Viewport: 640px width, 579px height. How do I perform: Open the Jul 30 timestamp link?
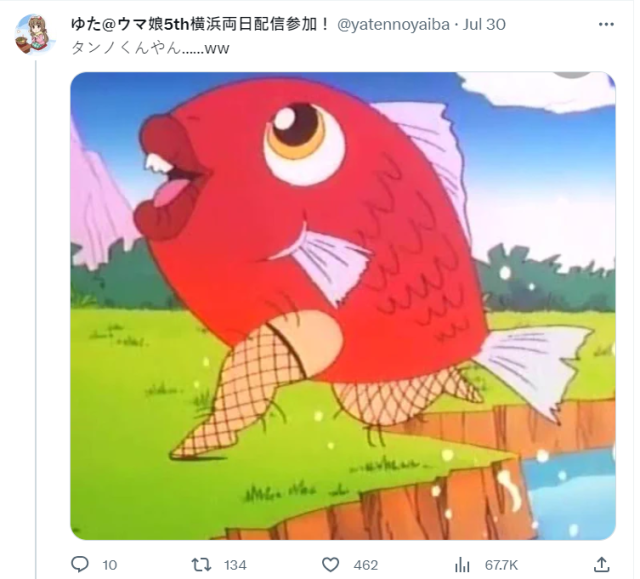[484, 25]
